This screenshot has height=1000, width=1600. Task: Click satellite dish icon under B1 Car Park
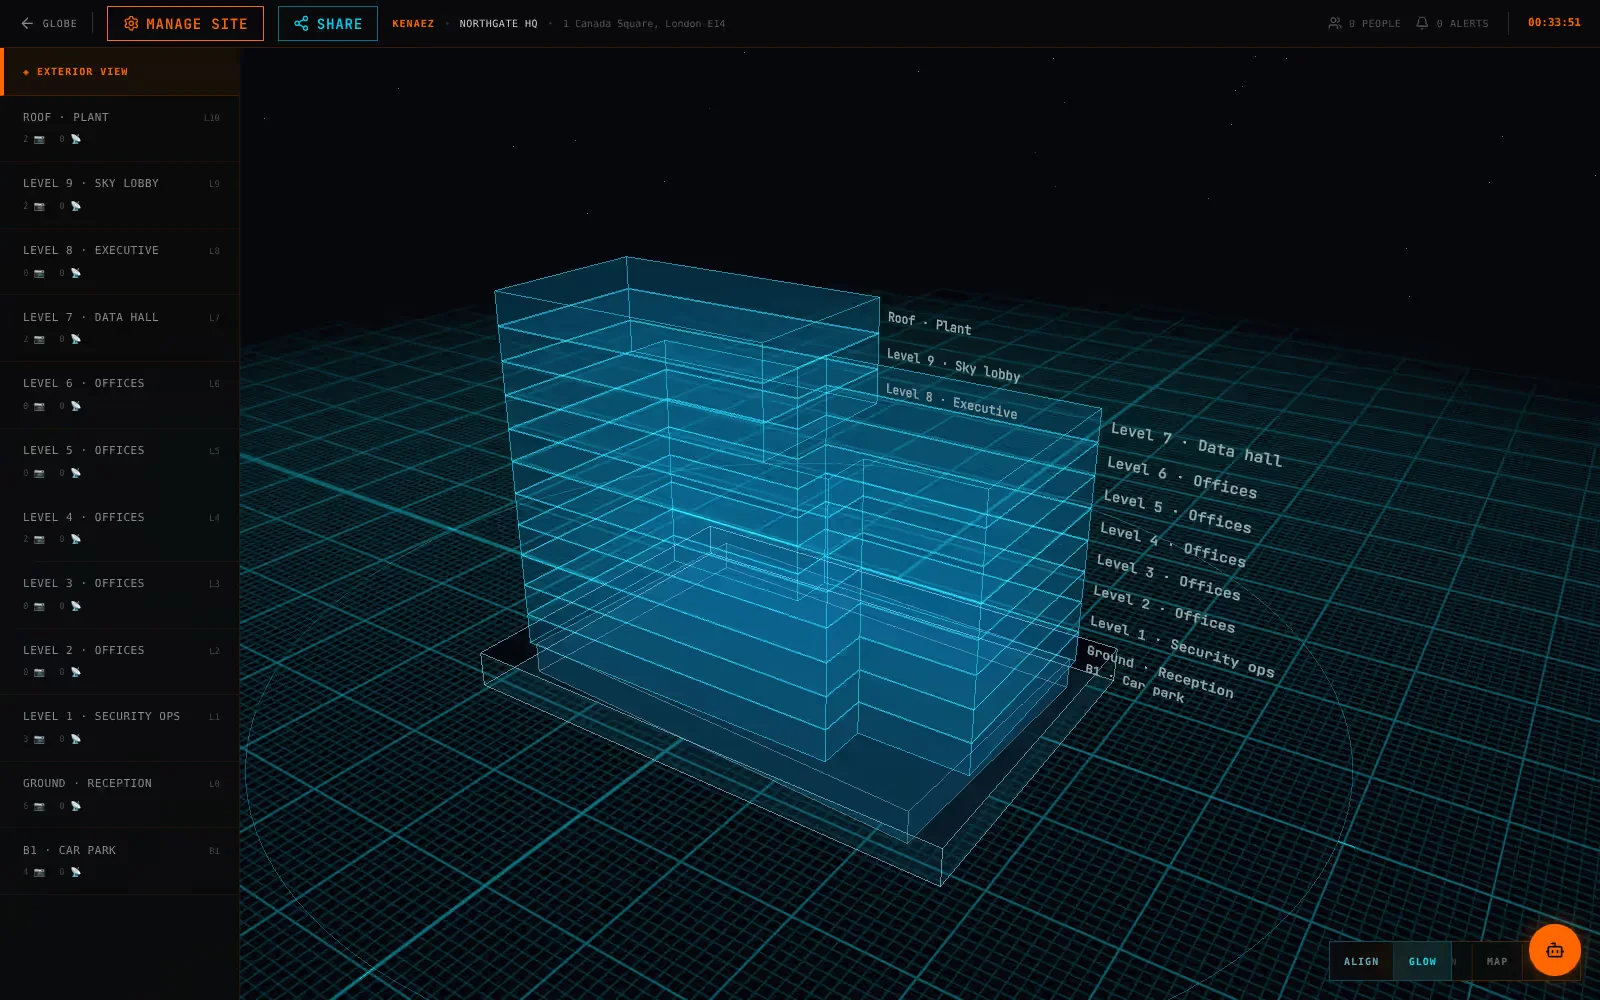point(75,872)
